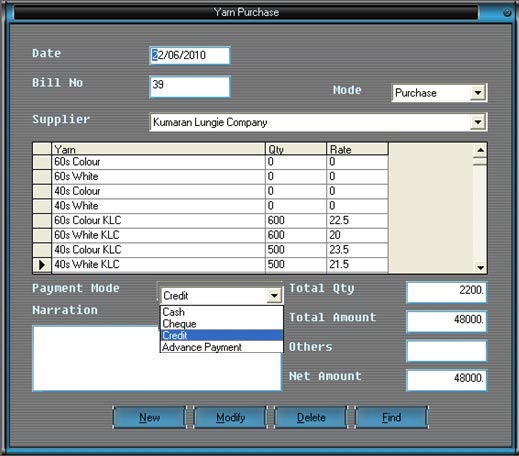Select the Qty cell for 60s Colour KLC

(296, 220)
